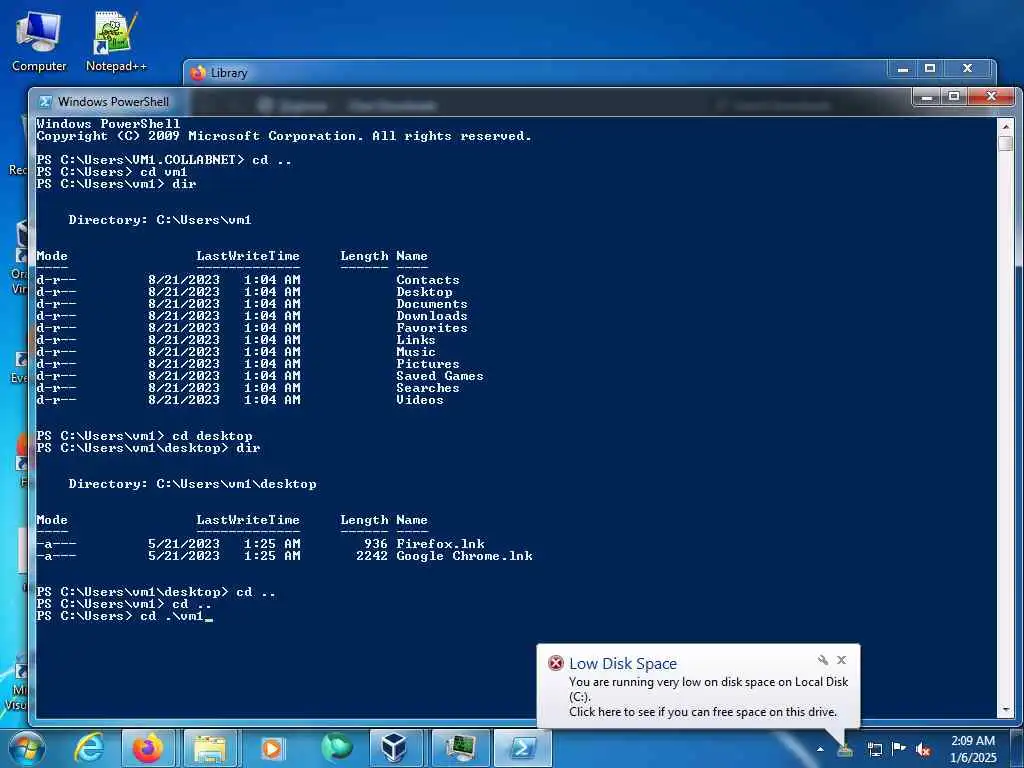Open the Computer desktop icon

(x=39, y=42)
